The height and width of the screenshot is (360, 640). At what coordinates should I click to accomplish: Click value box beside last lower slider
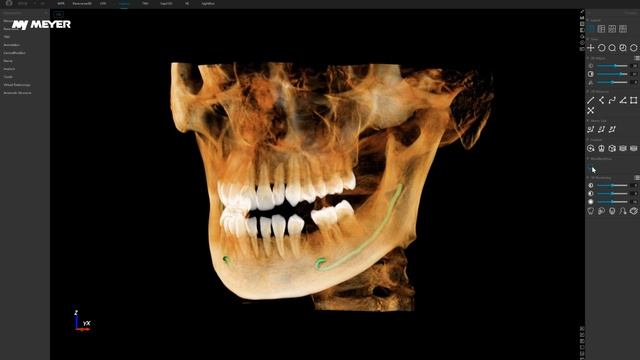point(634,202)
